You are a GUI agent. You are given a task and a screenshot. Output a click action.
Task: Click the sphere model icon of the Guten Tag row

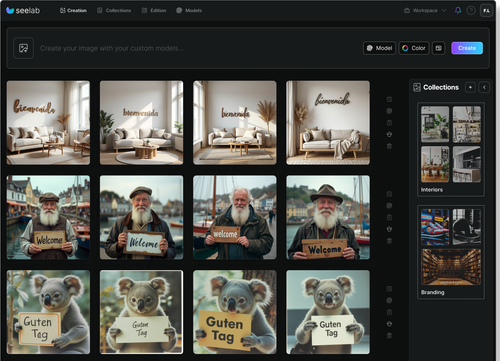click(389, 300)
